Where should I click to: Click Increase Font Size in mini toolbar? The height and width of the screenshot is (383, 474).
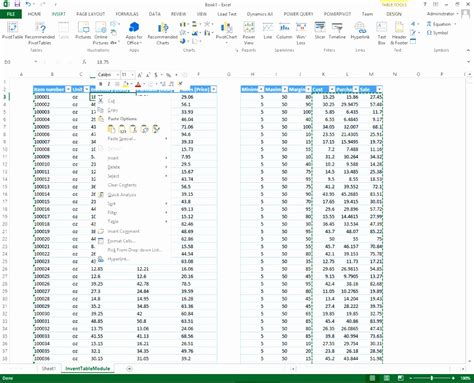click(140, 75)
